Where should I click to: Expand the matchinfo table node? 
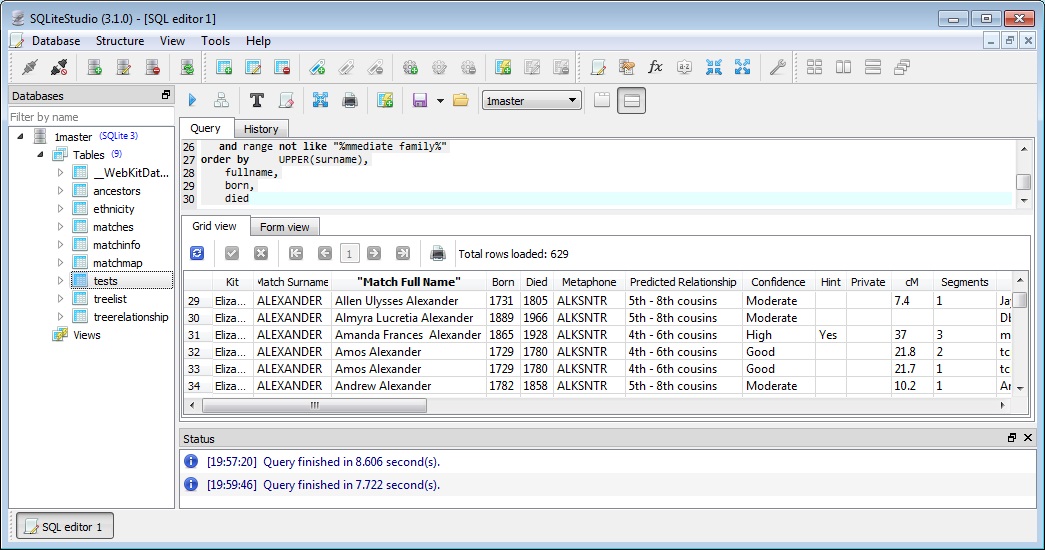point(61,245)
